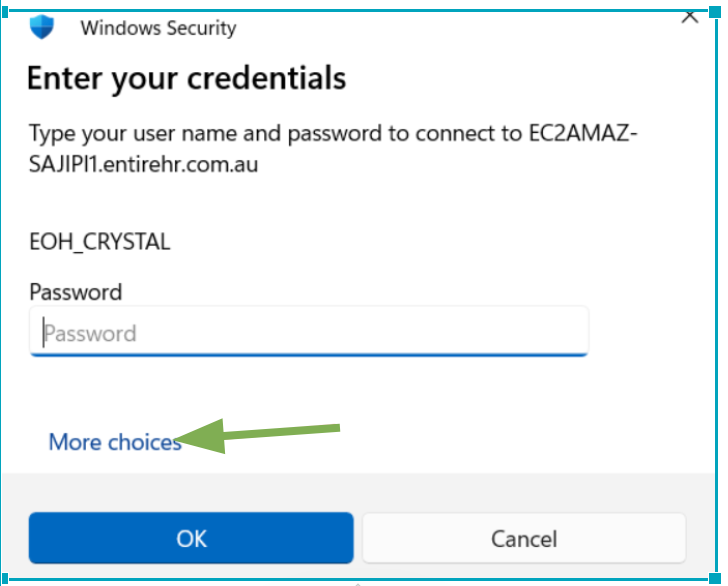Click the "Enter your credentials" heading

click(x=186, y=78)
